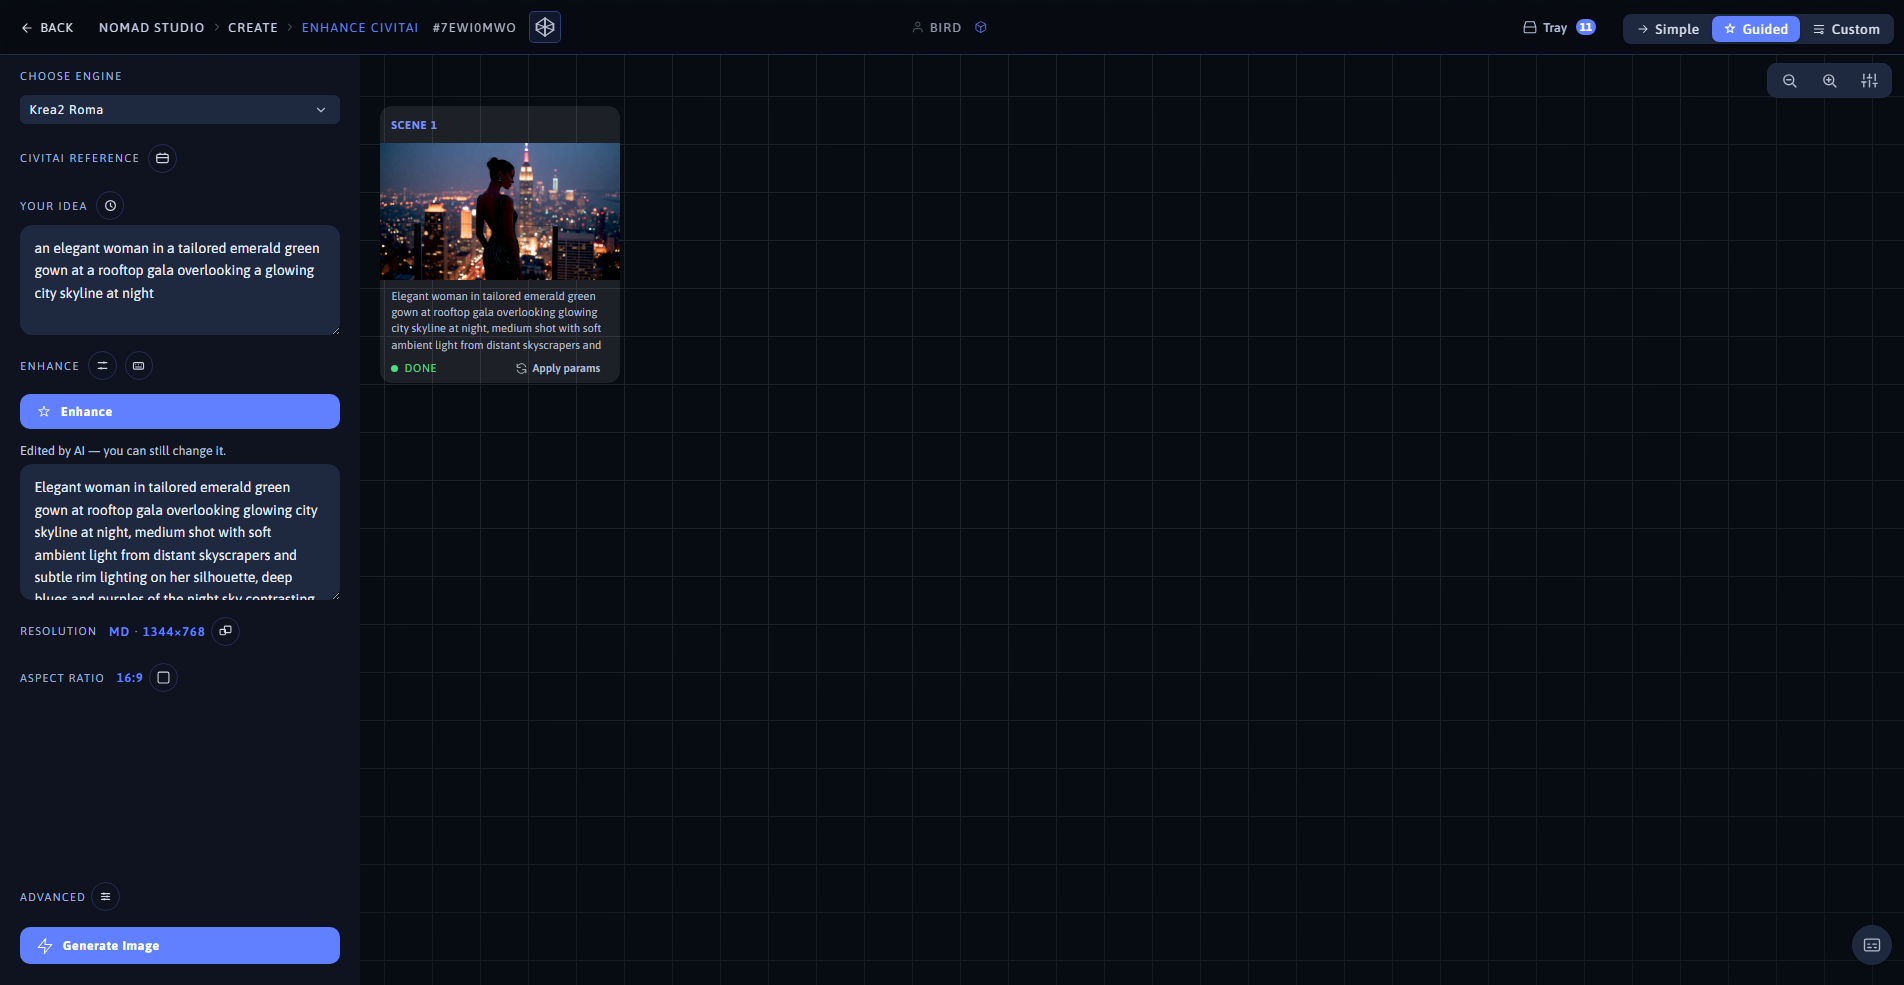Click the Scene 1 prompt description text
This screenshot has height=985, width=1904.
497,321
